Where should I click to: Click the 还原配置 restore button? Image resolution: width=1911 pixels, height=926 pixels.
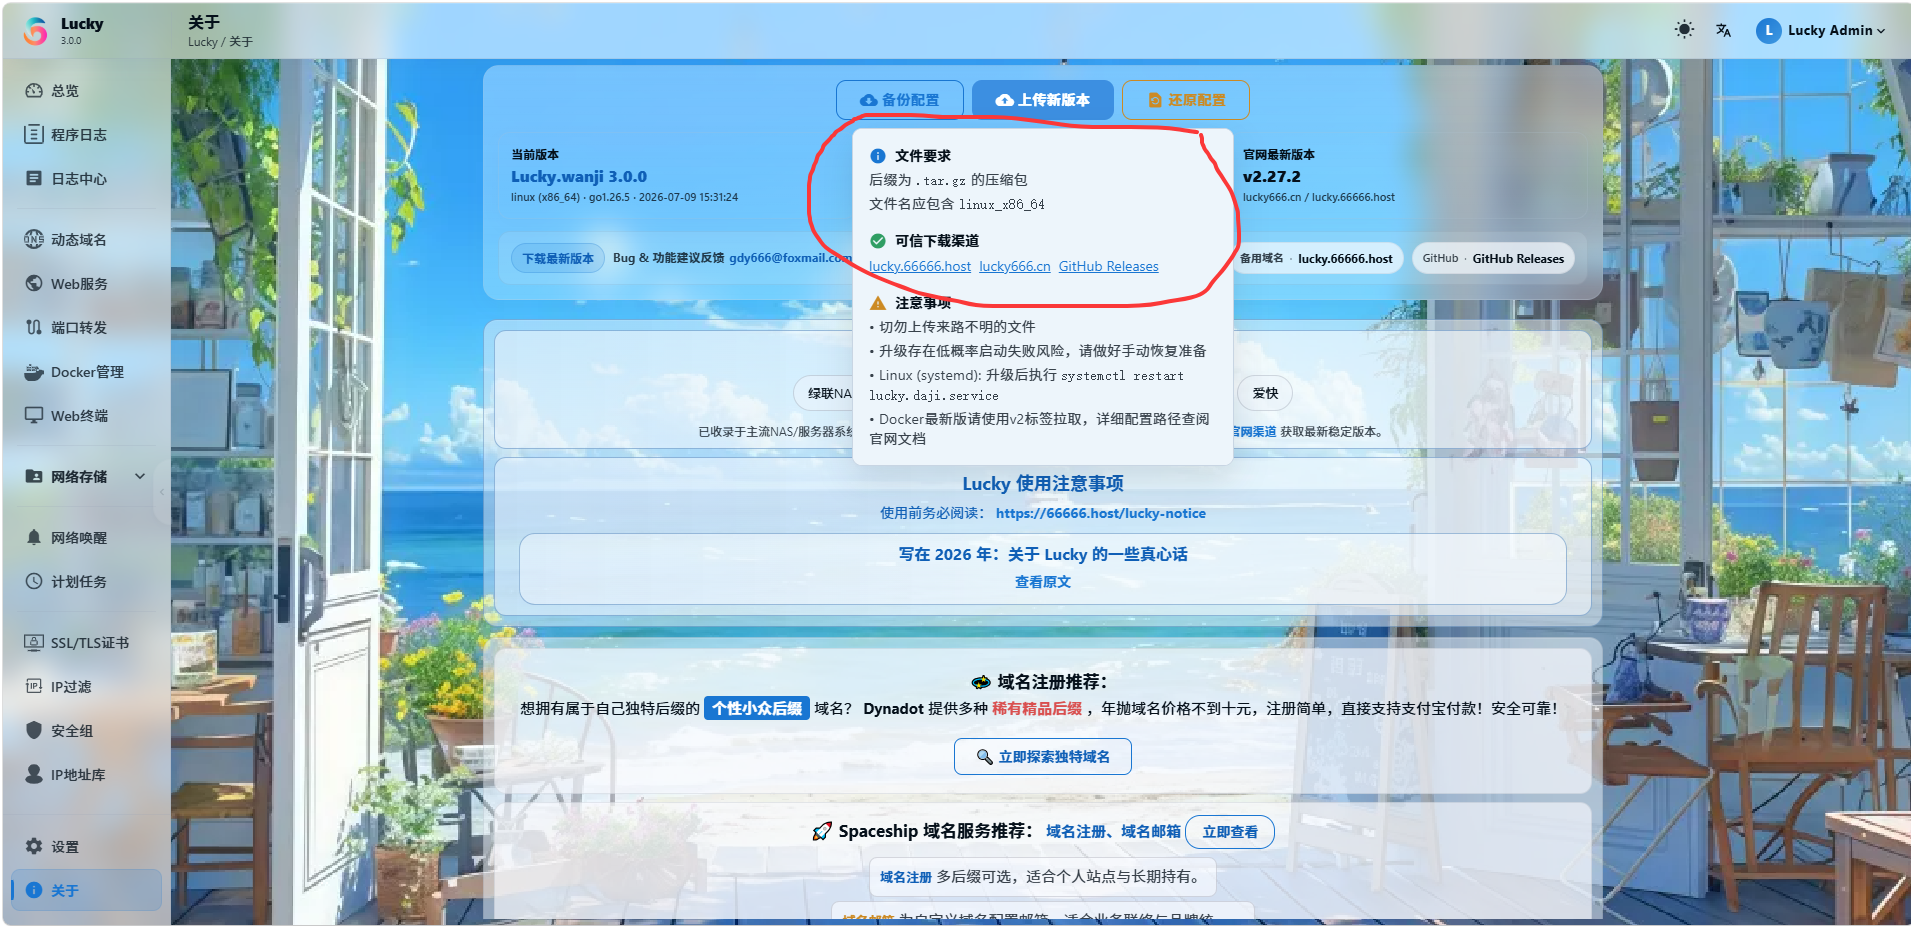coord(1186,100)
